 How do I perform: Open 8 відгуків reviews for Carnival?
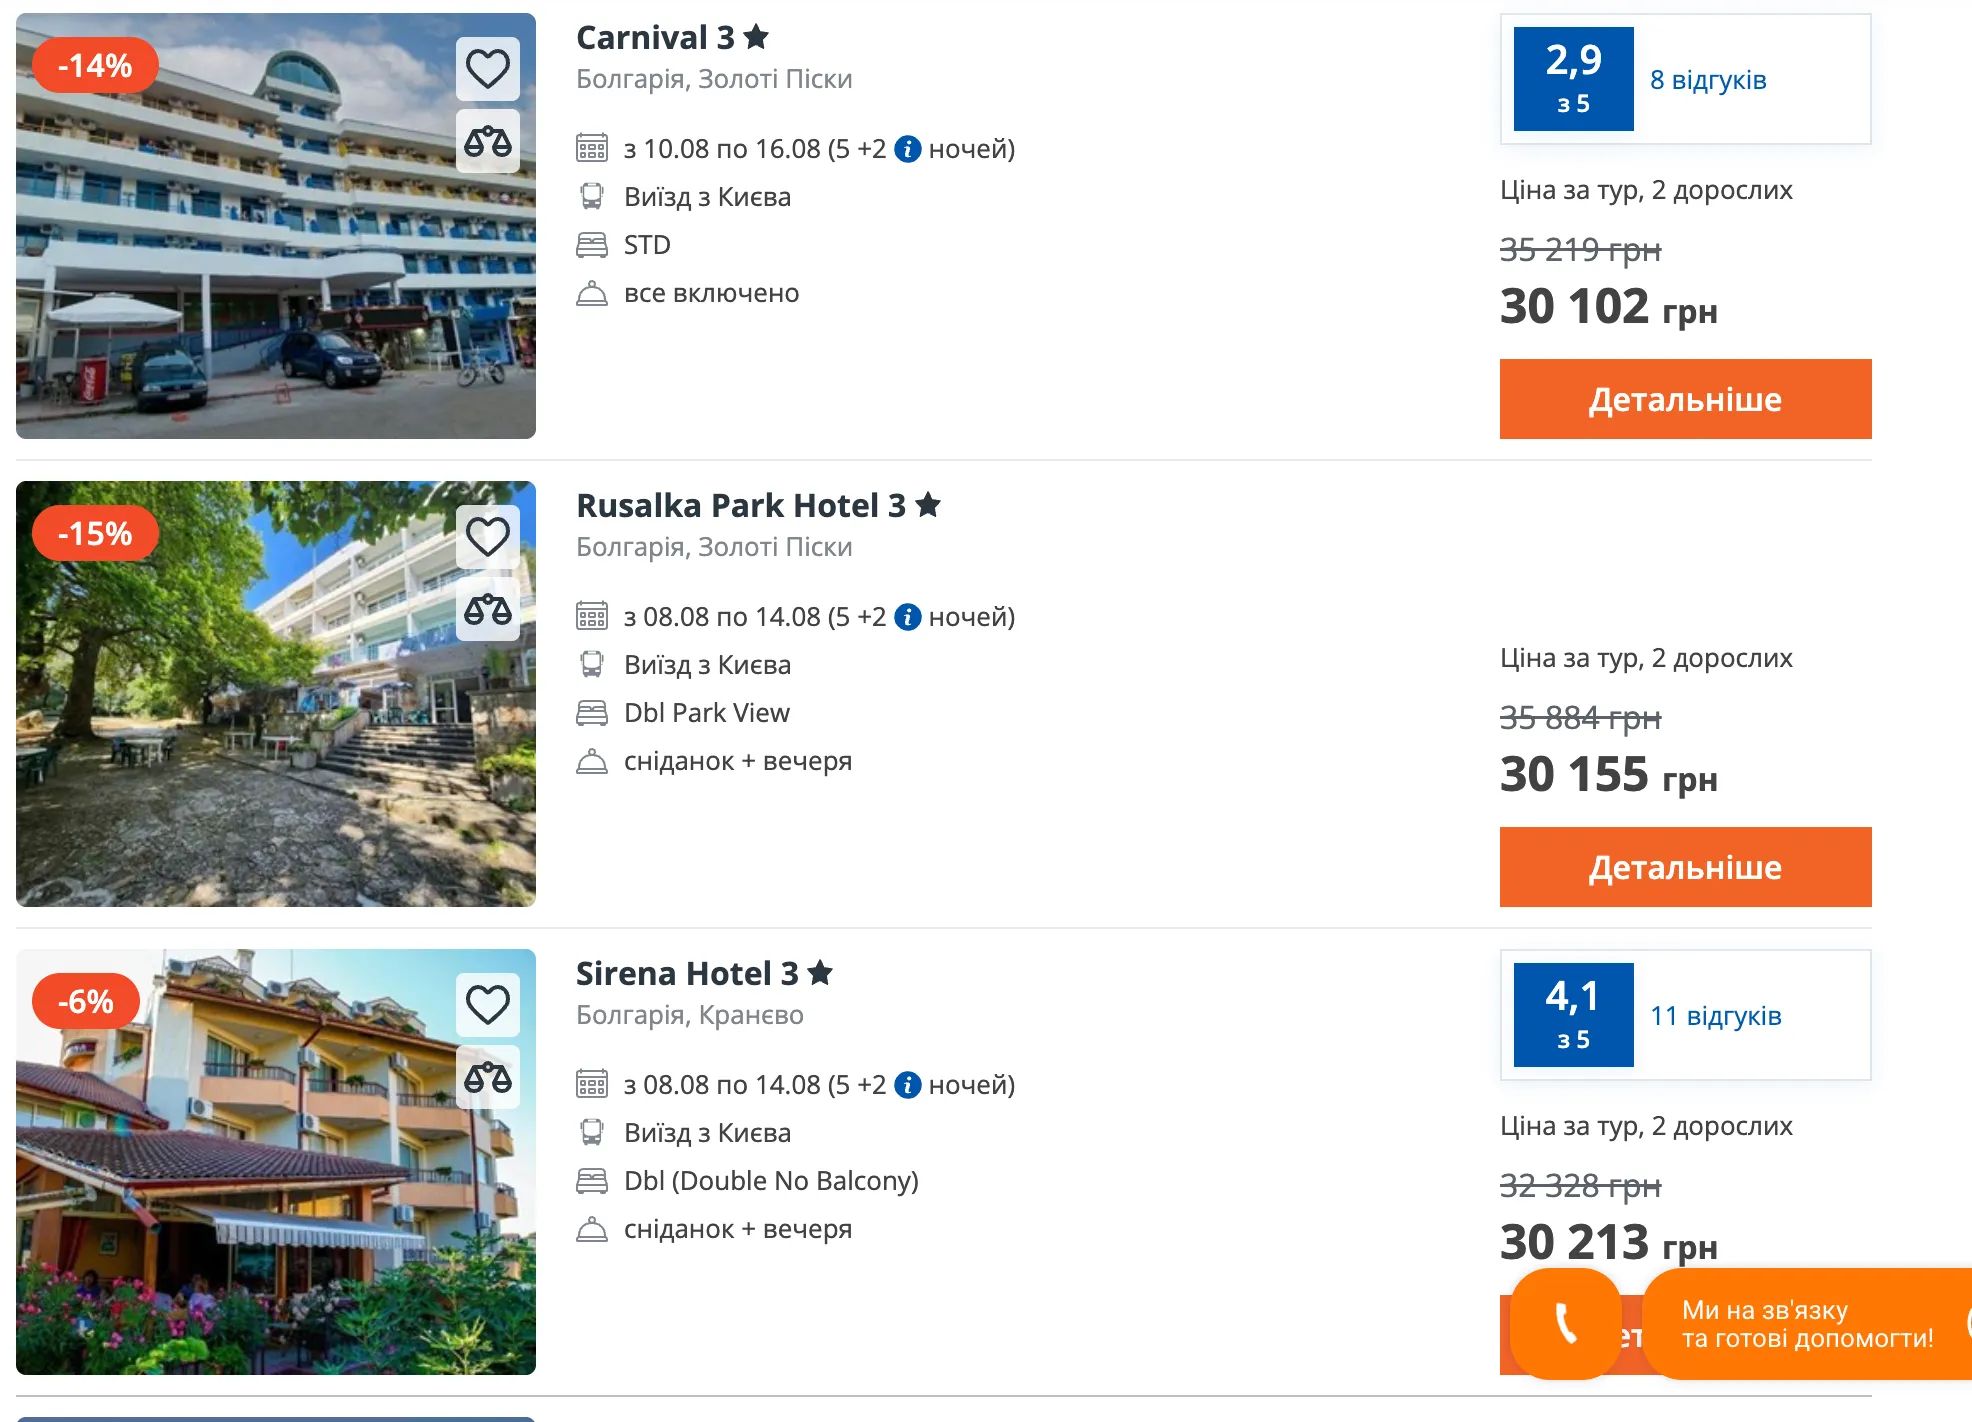click(x=1708, y=80)
